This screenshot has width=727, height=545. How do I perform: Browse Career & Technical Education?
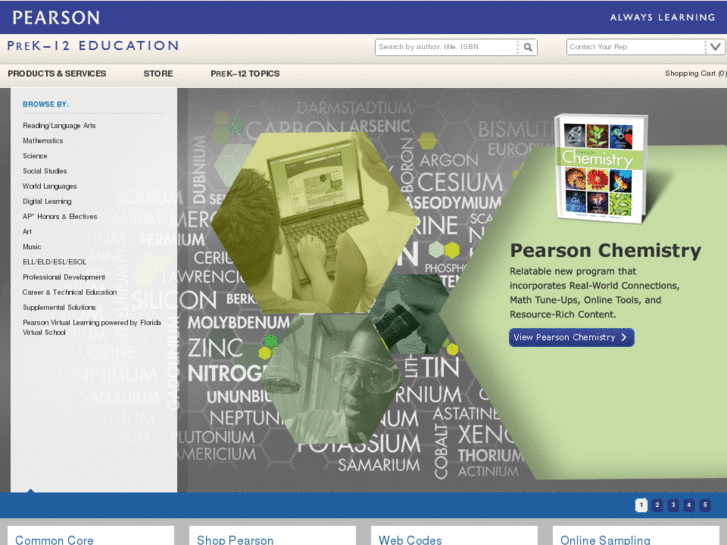coord(70,292)
